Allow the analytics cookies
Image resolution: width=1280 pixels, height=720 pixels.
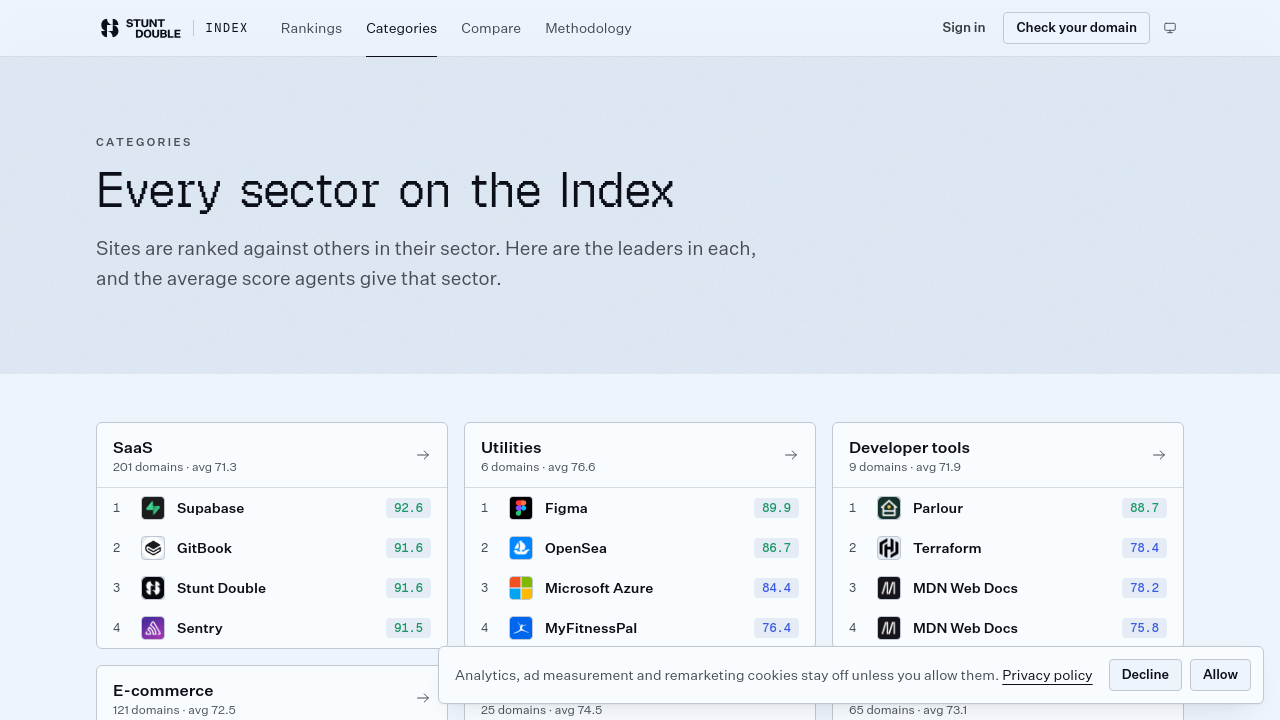[1220, 675]
